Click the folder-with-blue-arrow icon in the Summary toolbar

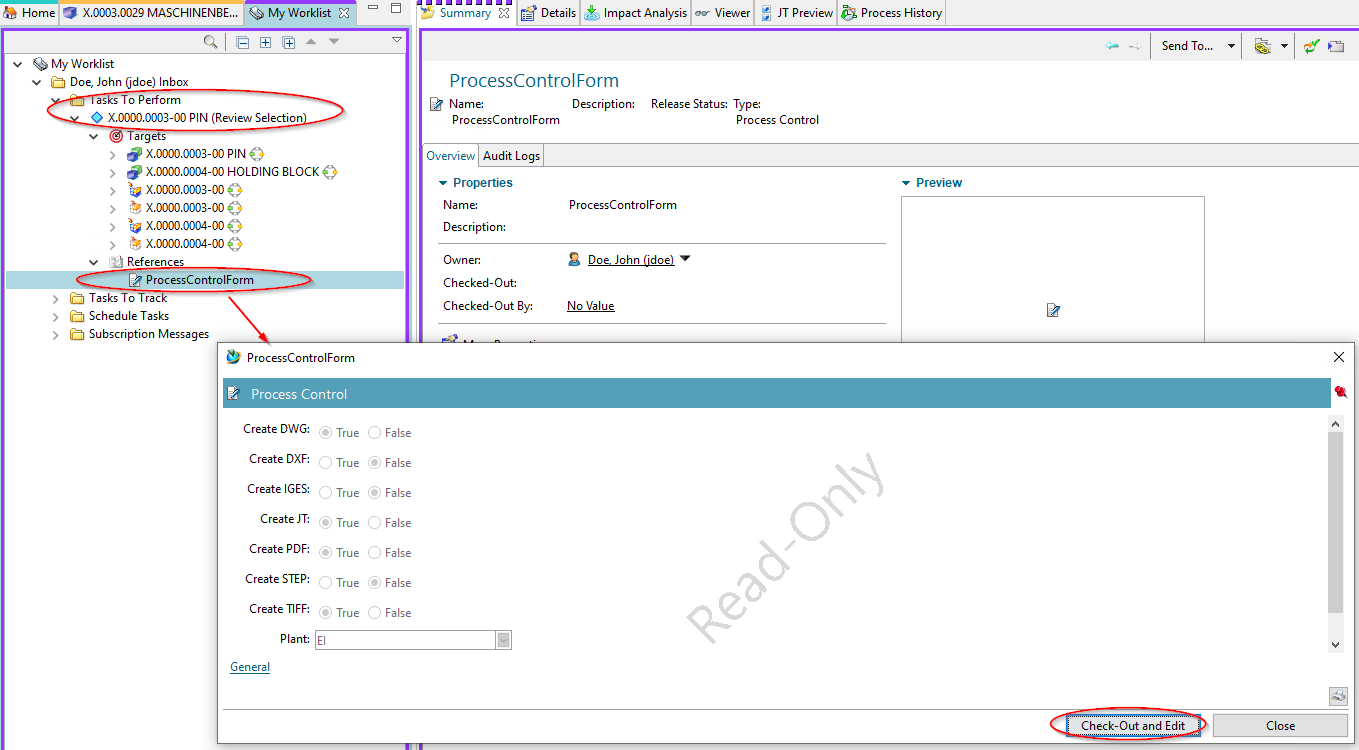(x=1335, y=46)
